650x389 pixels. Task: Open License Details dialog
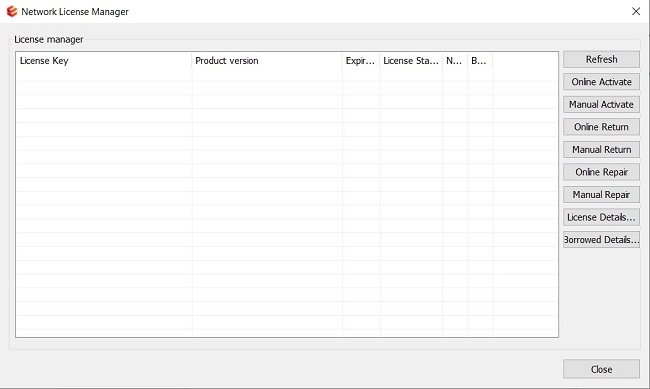tap(601, 217)
